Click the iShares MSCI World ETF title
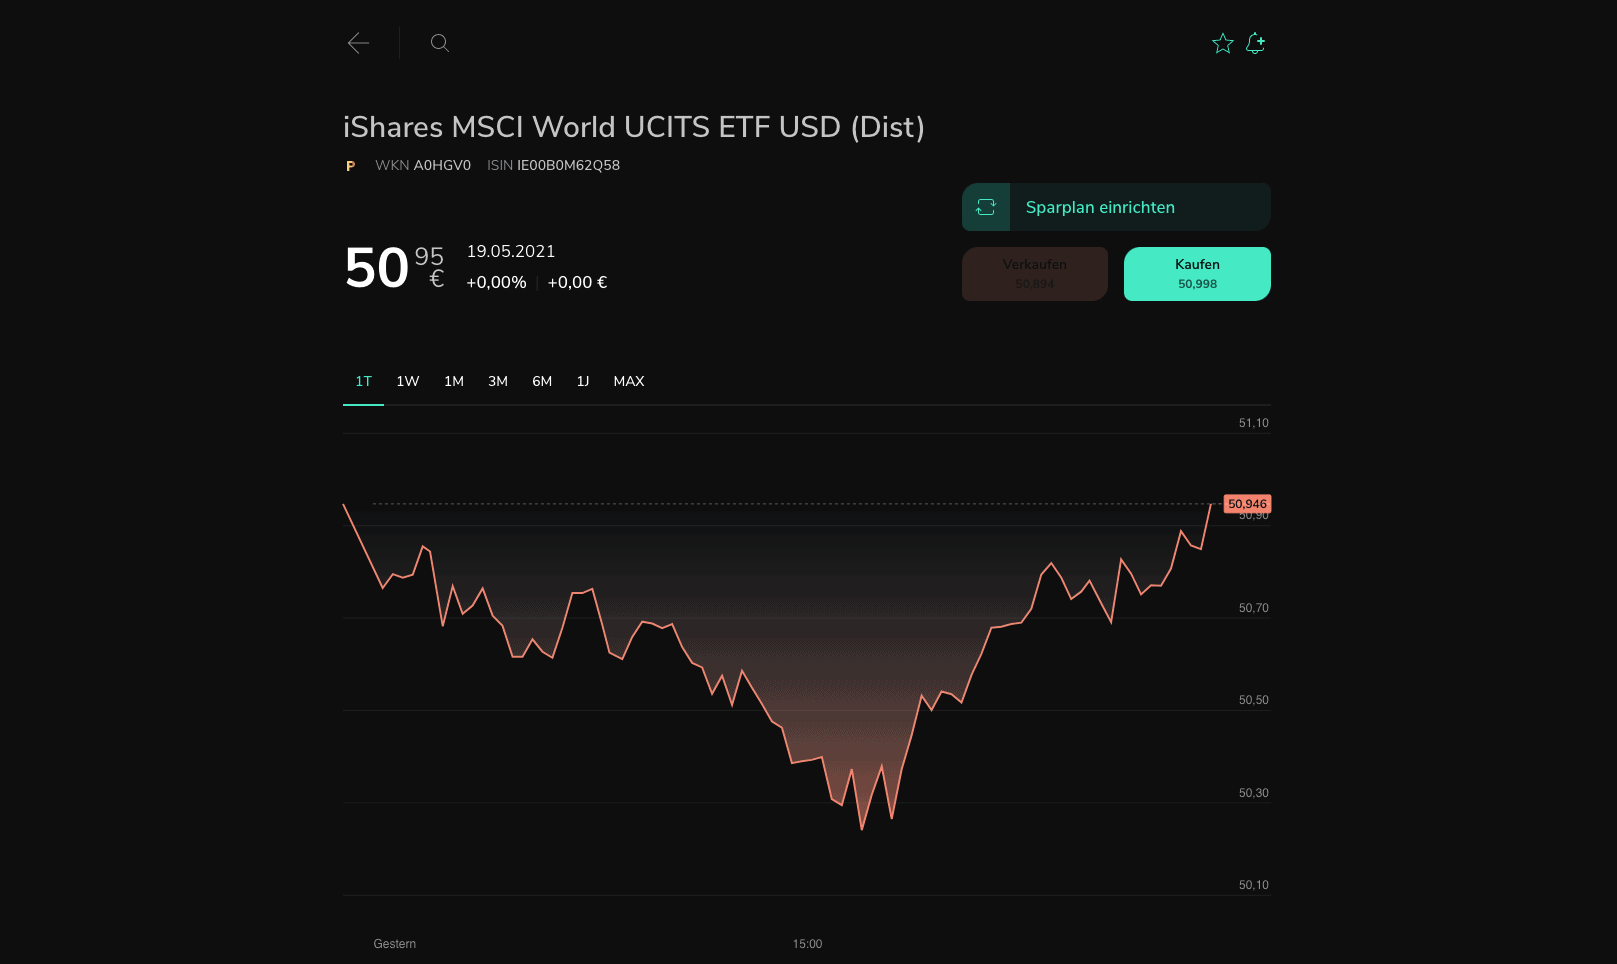Viewport: 1617px width, 964px height. (634, 127)
